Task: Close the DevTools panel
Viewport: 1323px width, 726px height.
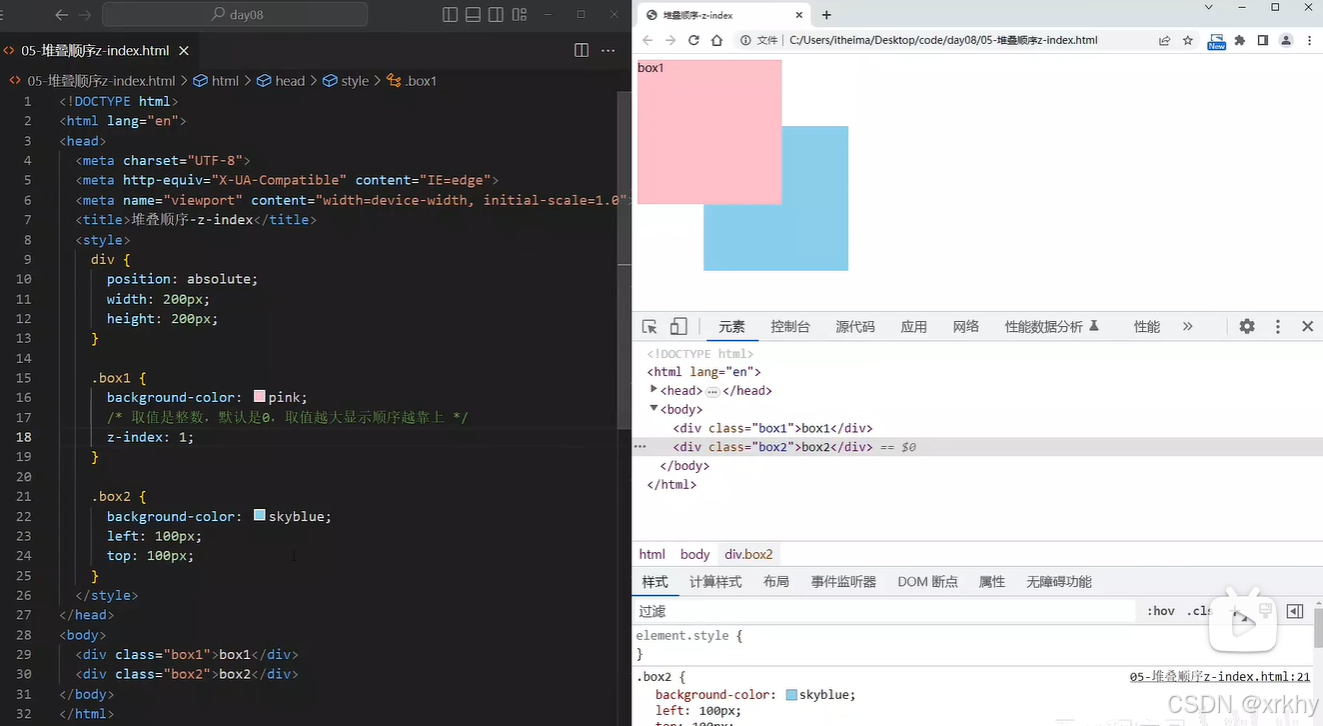Action: (1307, 327)
